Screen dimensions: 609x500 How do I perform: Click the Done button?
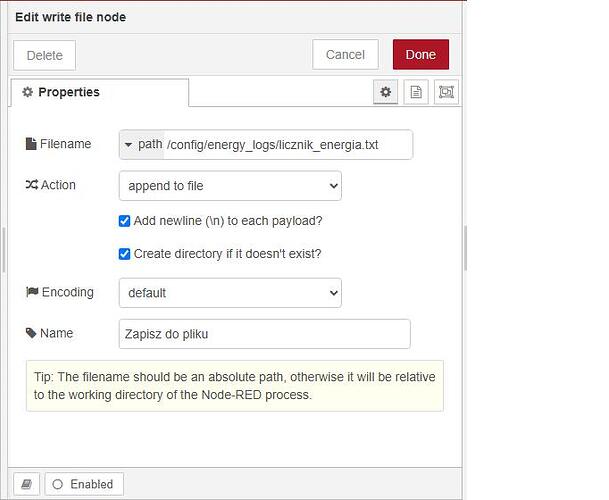[x=421, y=54]
